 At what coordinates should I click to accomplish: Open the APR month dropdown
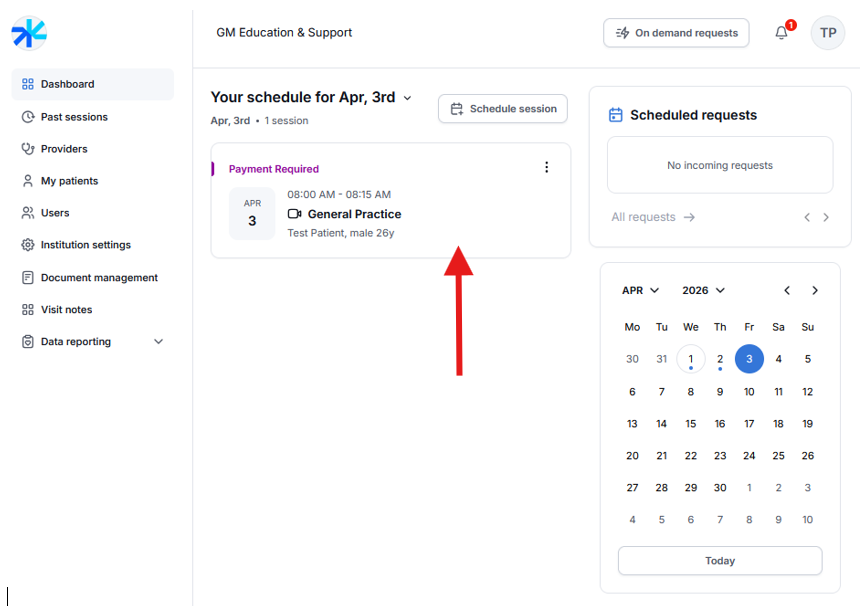pyautogui.click(x=641, y=291)
